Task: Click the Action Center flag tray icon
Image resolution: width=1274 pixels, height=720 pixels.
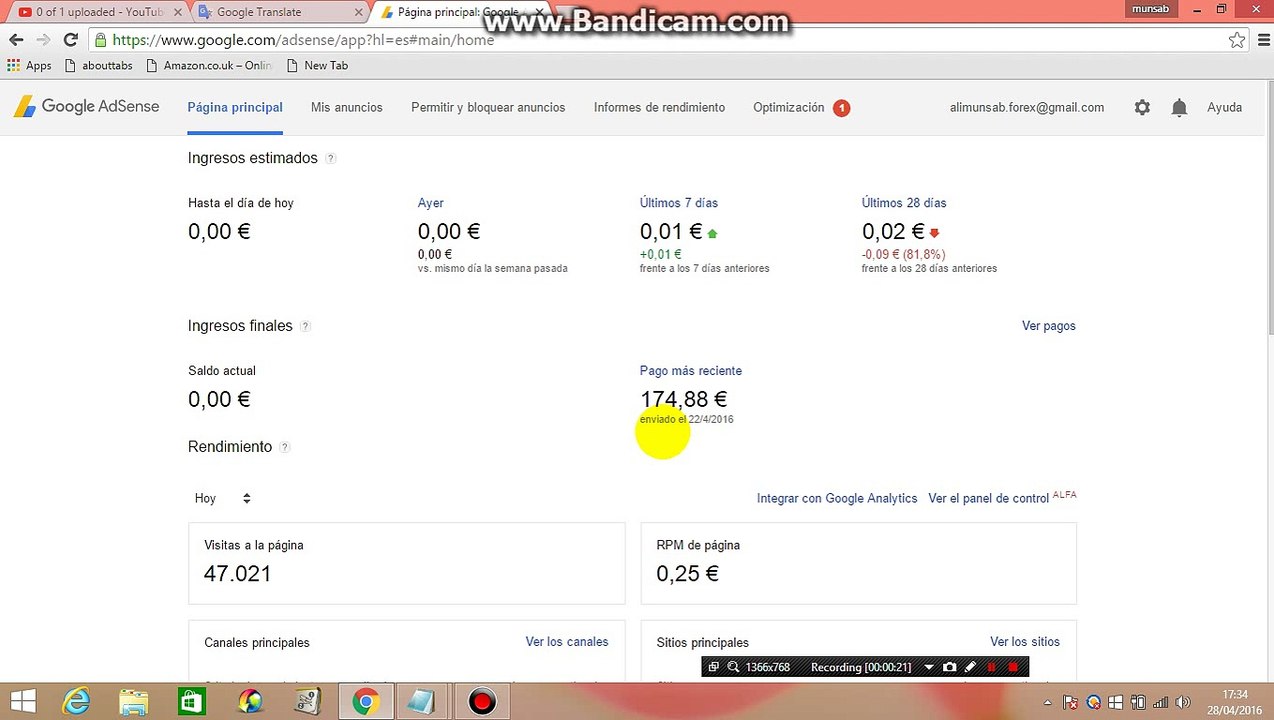Action: pyautogui.click(x=1072, y=703)
